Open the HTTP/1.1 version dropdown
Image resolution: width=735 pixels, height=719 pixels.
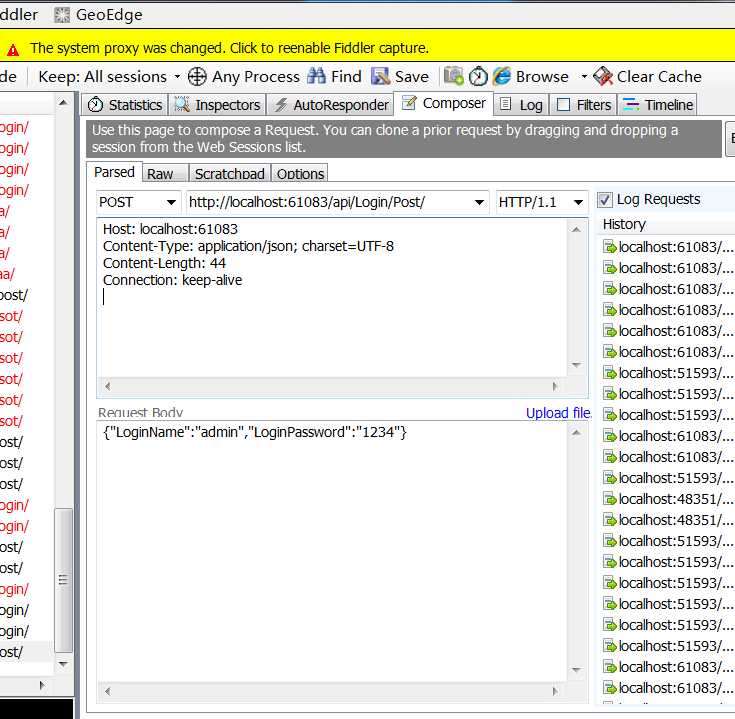(578, 202)
